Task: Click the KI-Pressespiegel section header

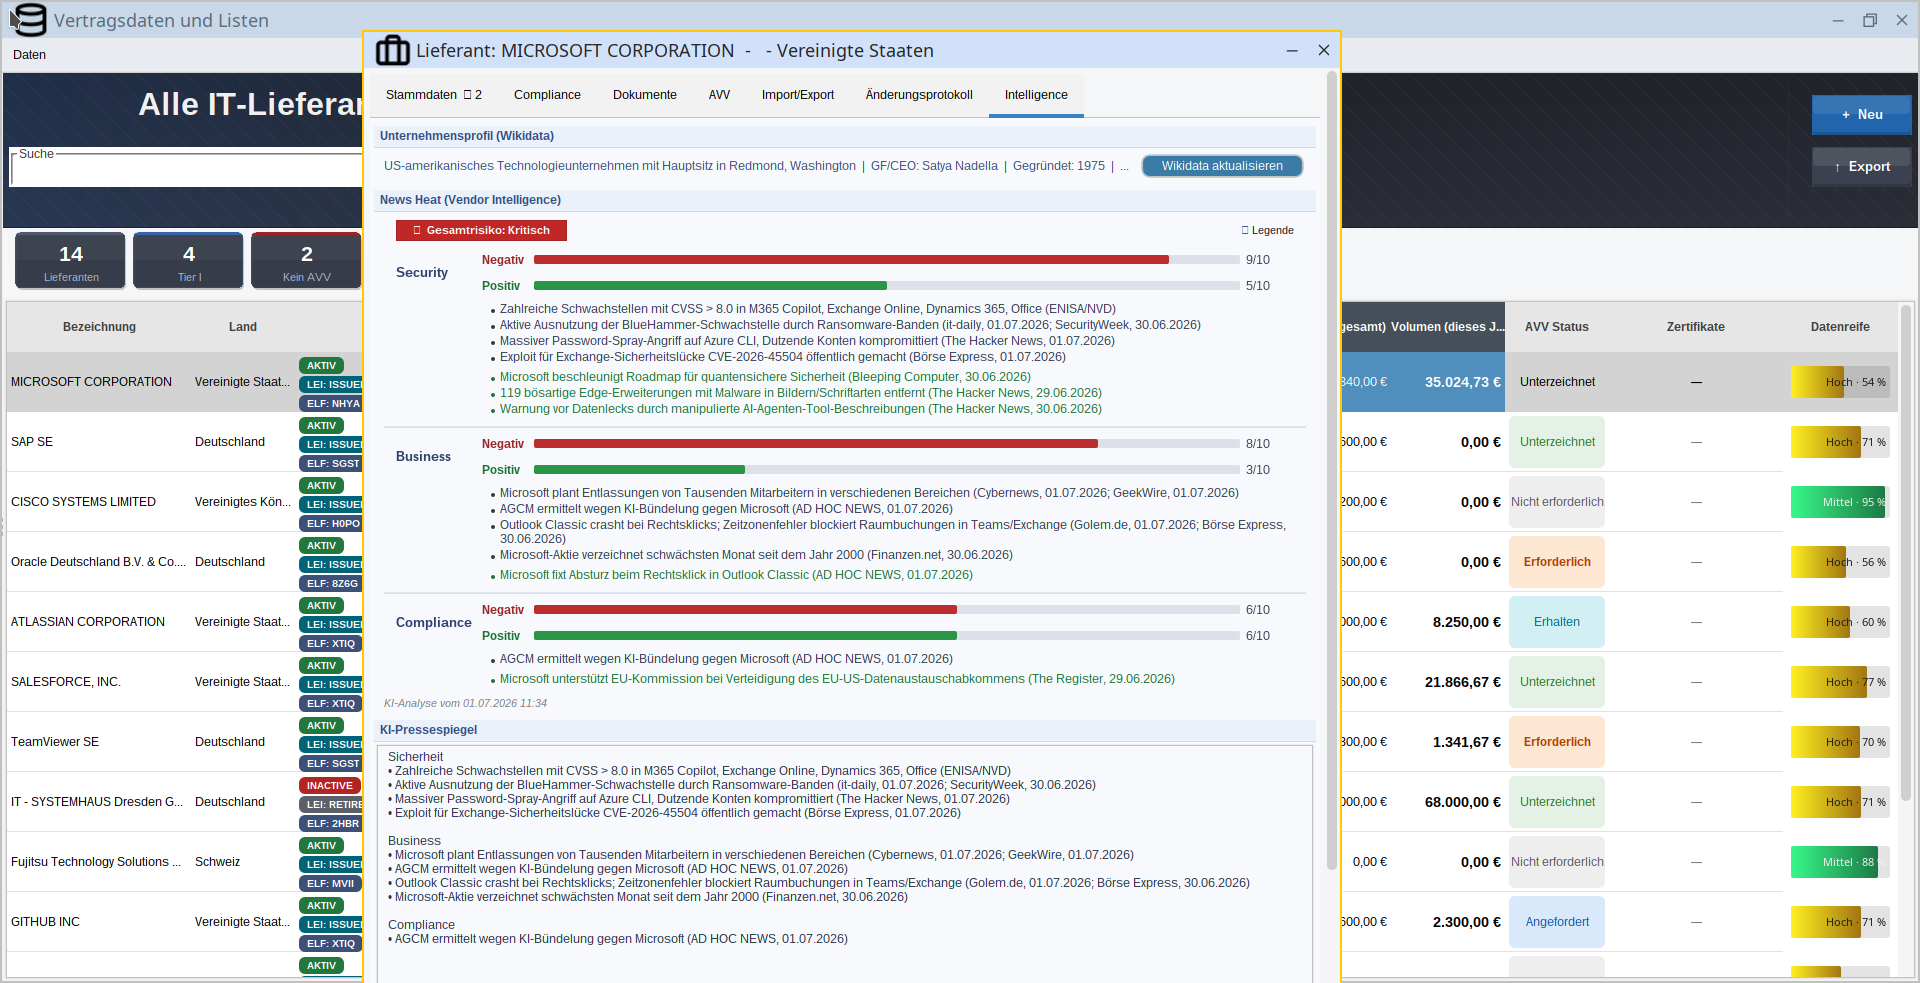Action: (846, 730)
